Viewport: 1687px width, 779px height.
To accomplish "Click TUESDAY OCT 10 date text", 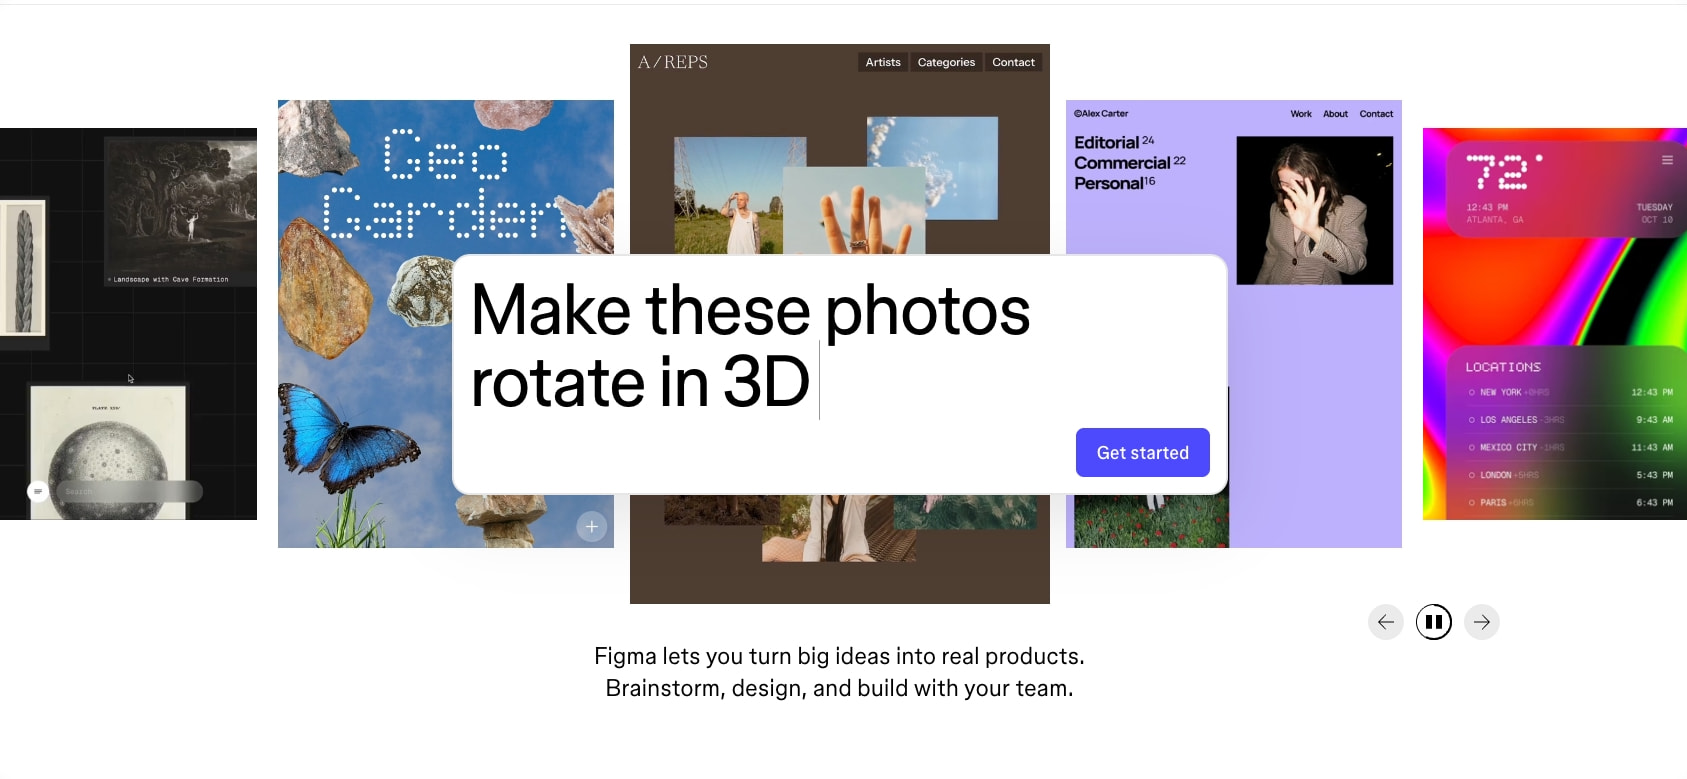I will pos(1654,213).
